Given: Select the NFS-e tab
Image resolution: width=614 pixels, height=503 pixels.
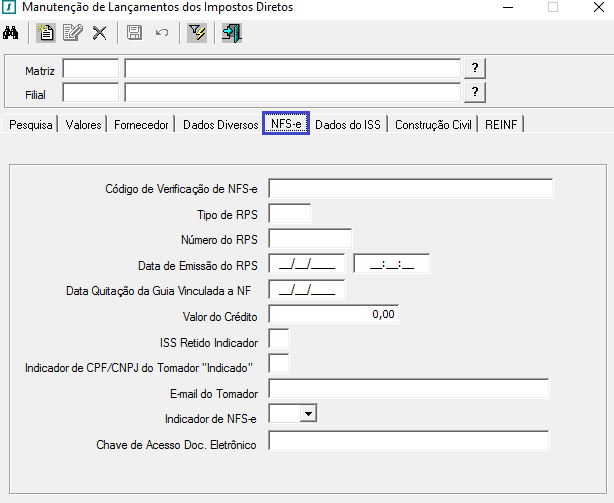Looking at the screenshot, I should click(286, 124).
